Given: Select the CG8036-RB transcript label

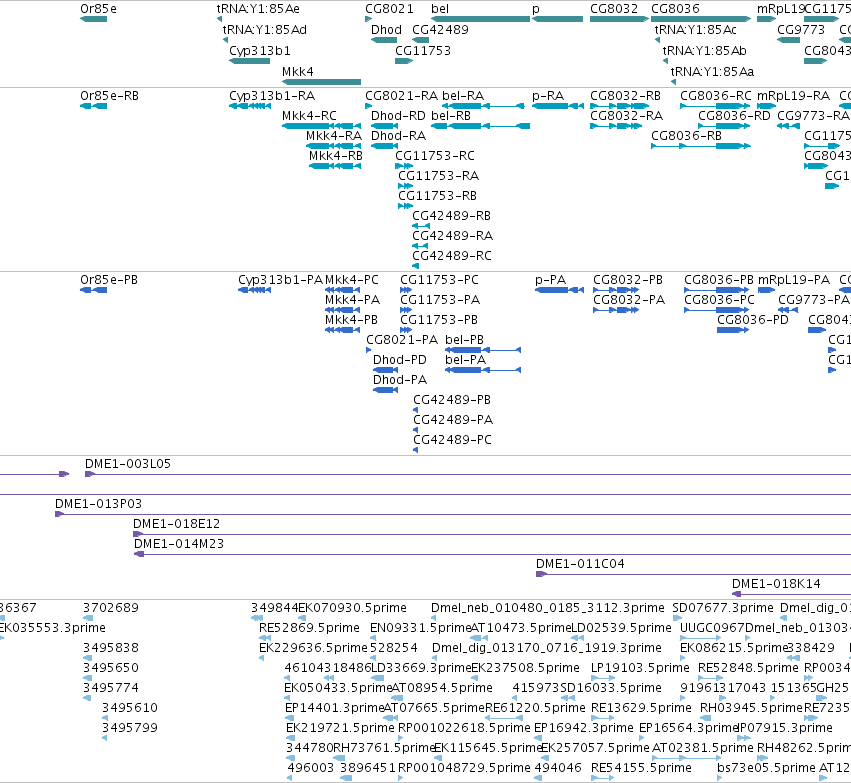Looking at the screenshot, I should click(x=687, y=136).
